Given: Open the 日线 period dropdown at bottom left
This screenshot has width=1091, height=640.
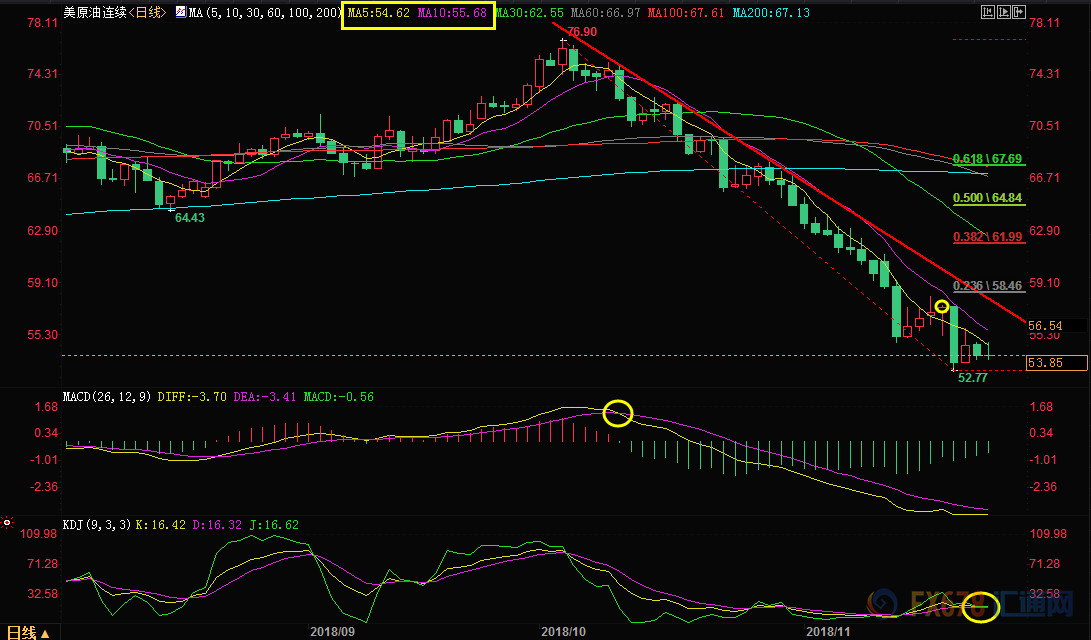Looking at the screenshot, I should (x=28, y=632).
